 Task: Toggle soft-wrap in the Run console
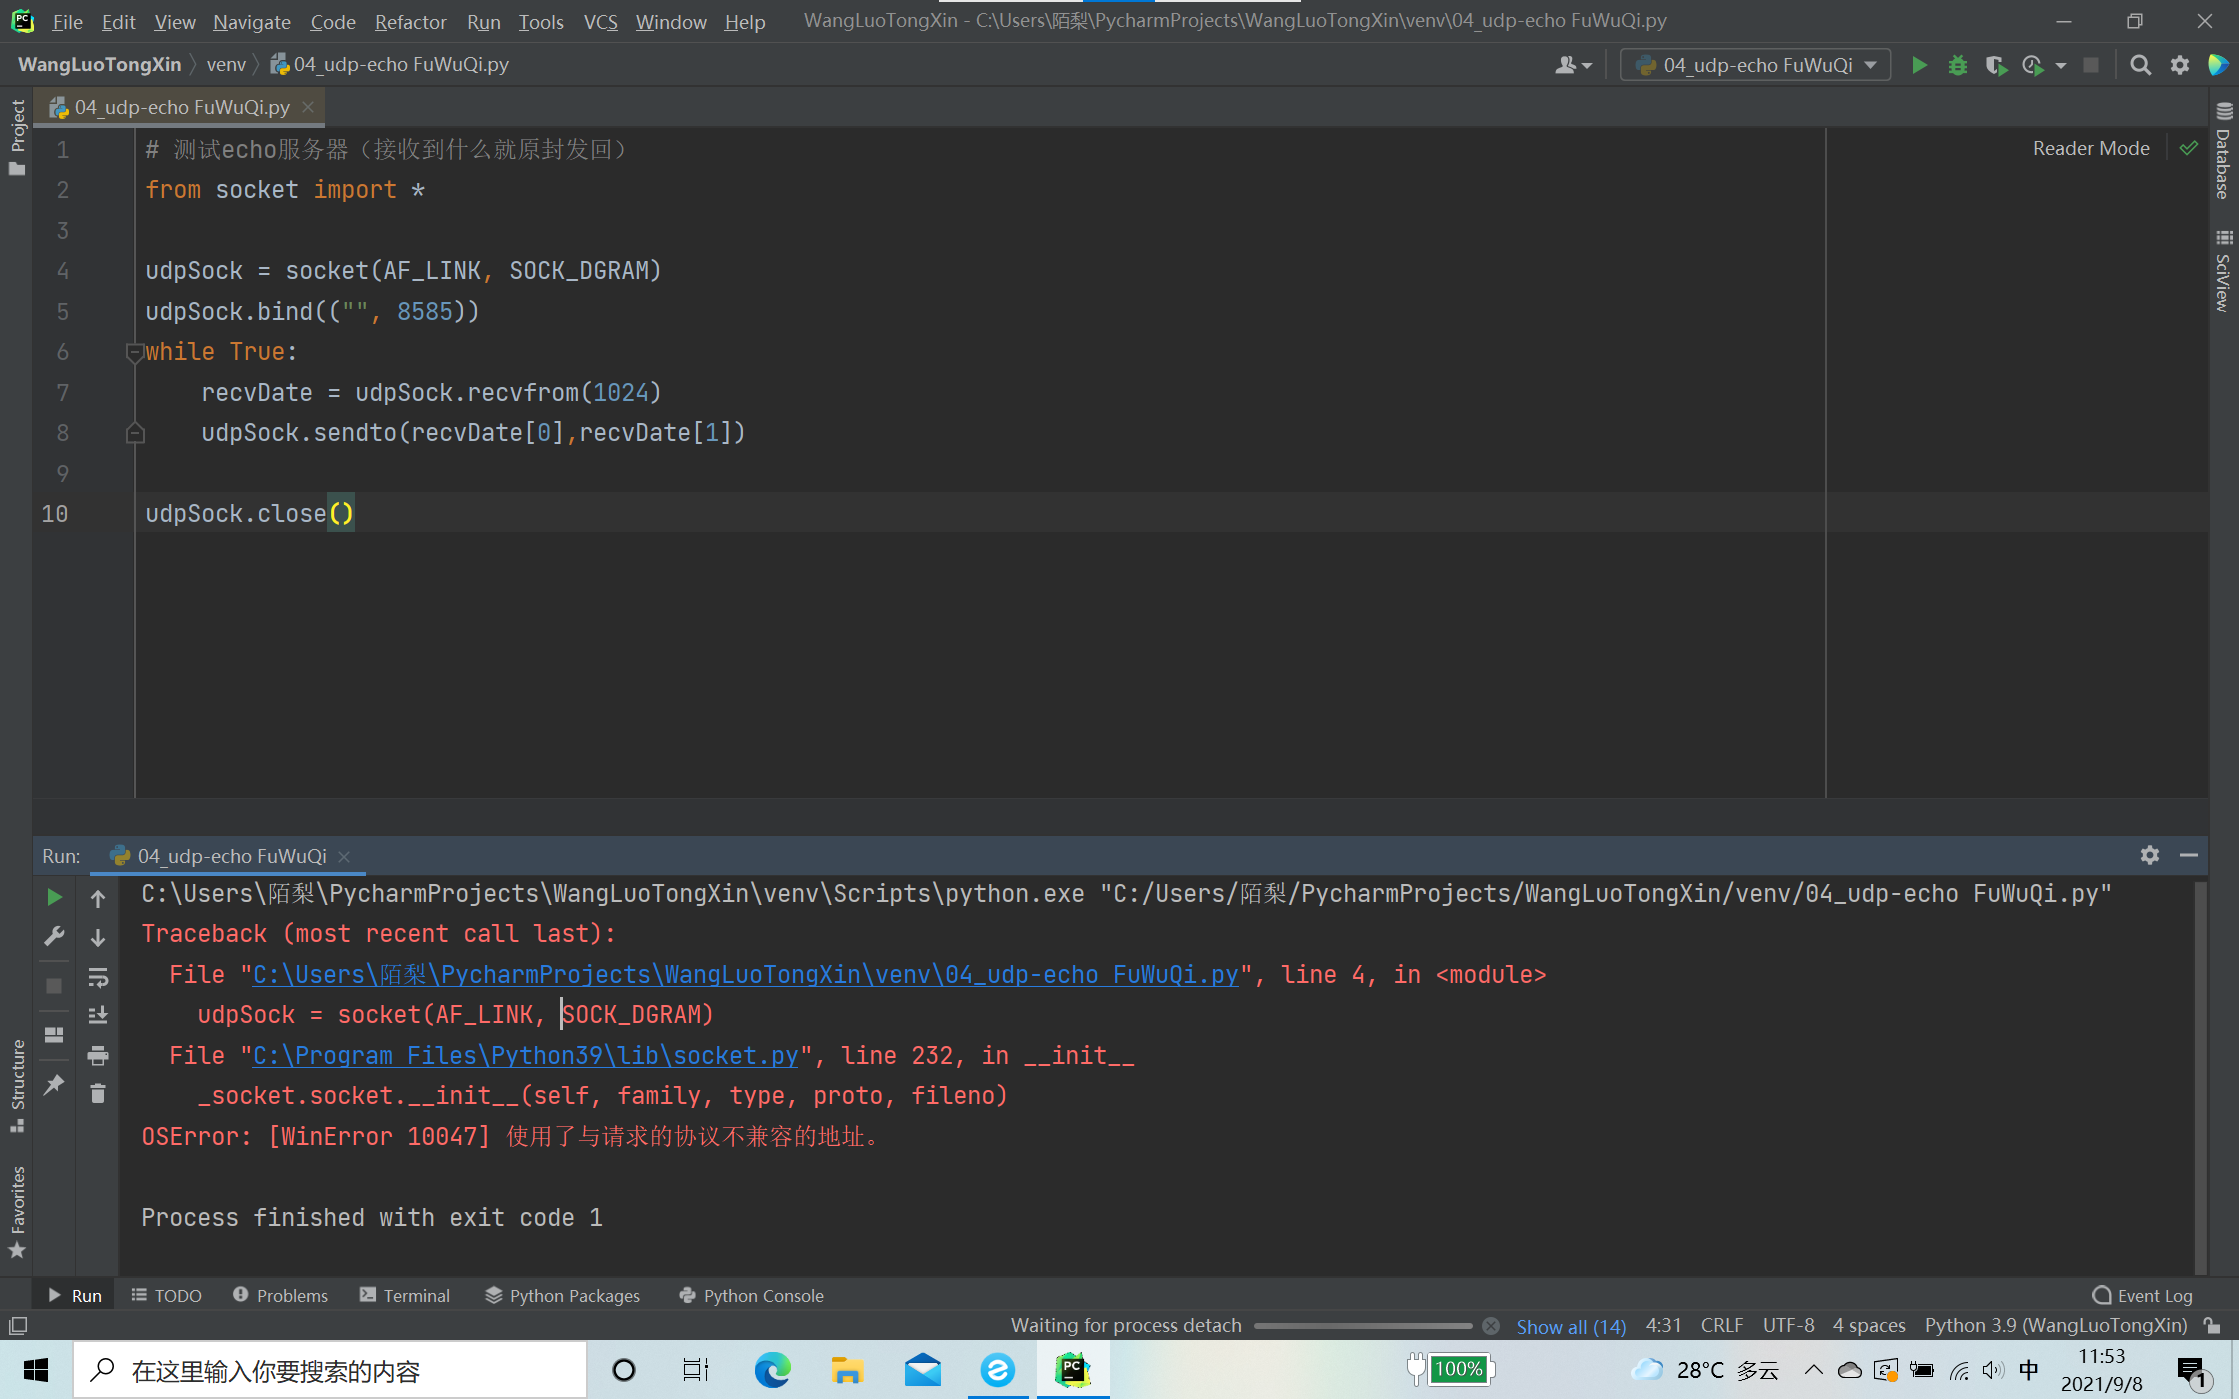click(98, 977)
